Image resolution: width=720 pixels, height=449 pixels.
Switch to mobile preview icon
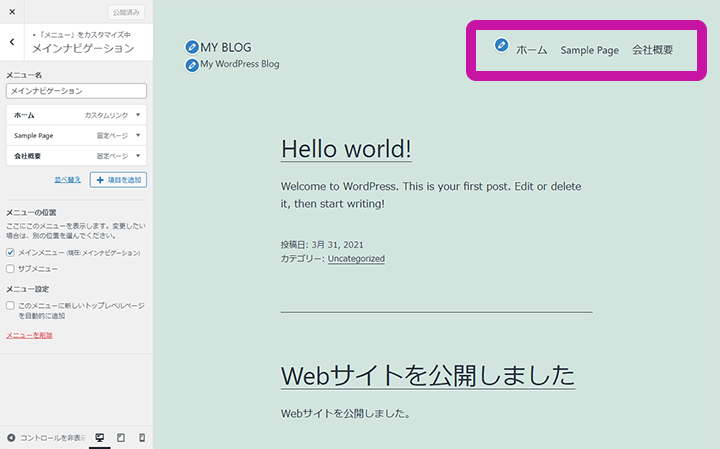(142, 438)
